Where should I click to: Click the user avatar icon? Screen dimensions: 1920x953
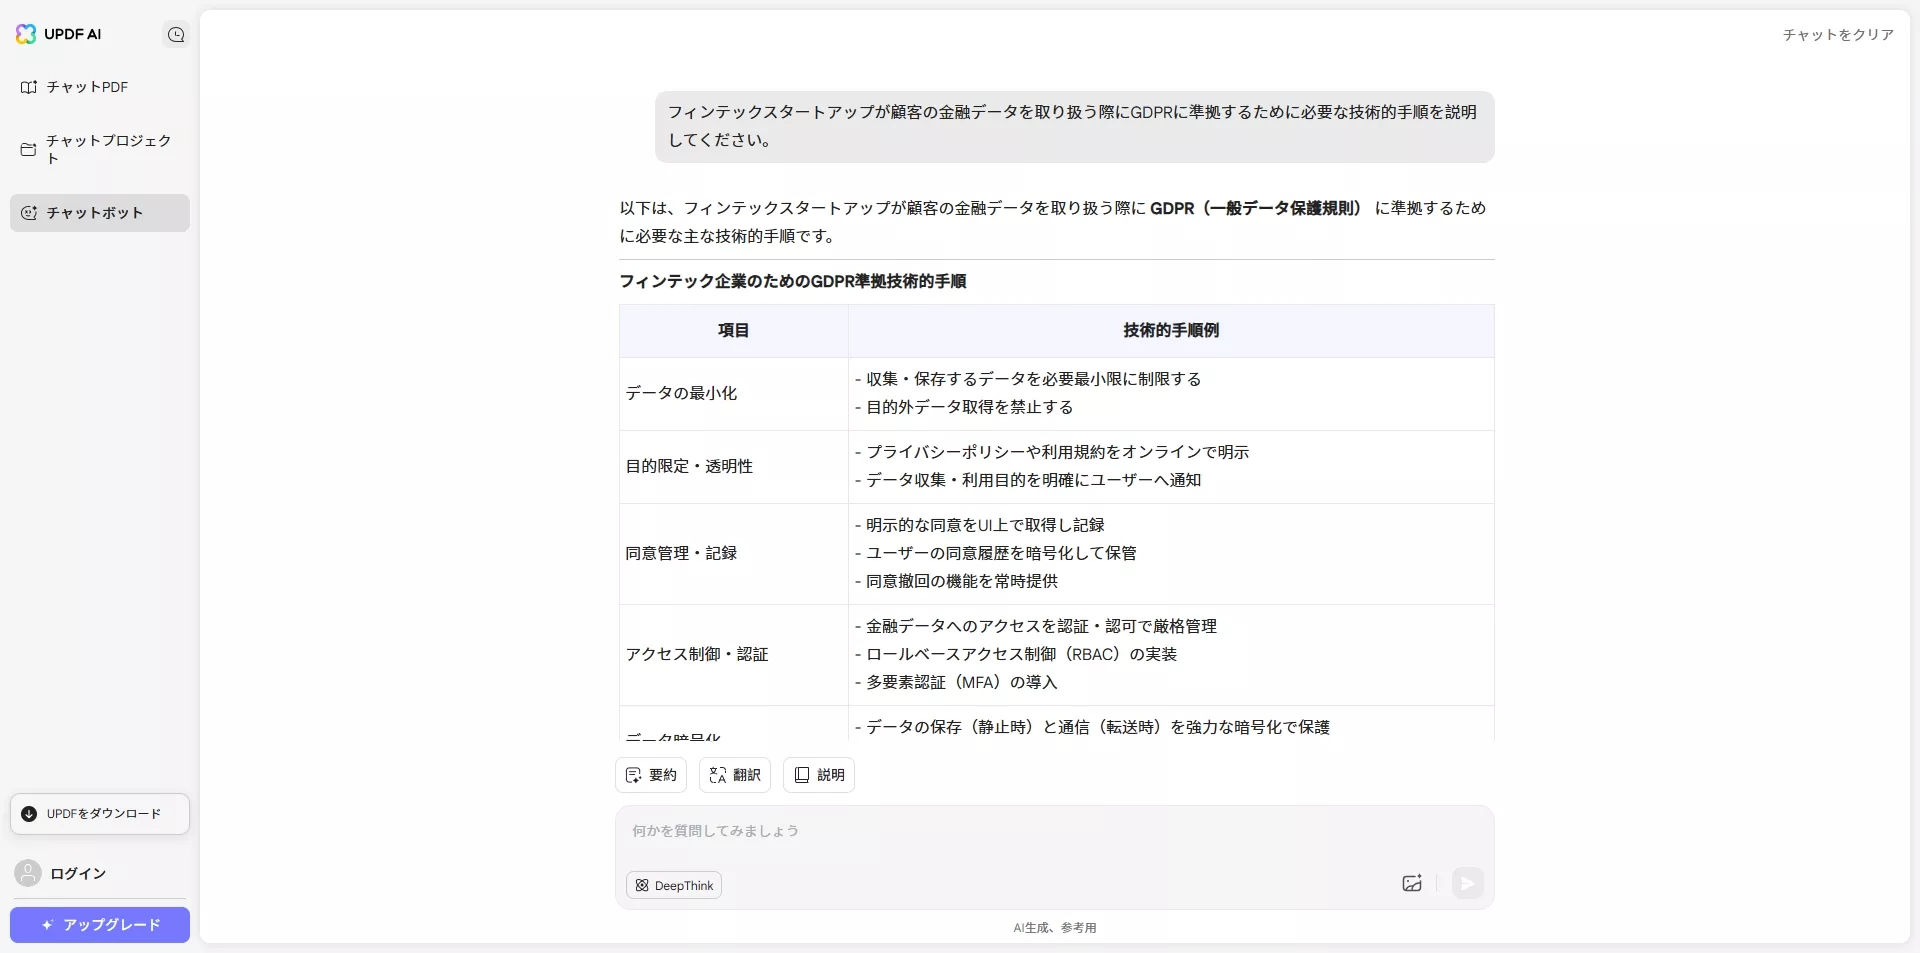pyautogui.click(x=28, y=873)
